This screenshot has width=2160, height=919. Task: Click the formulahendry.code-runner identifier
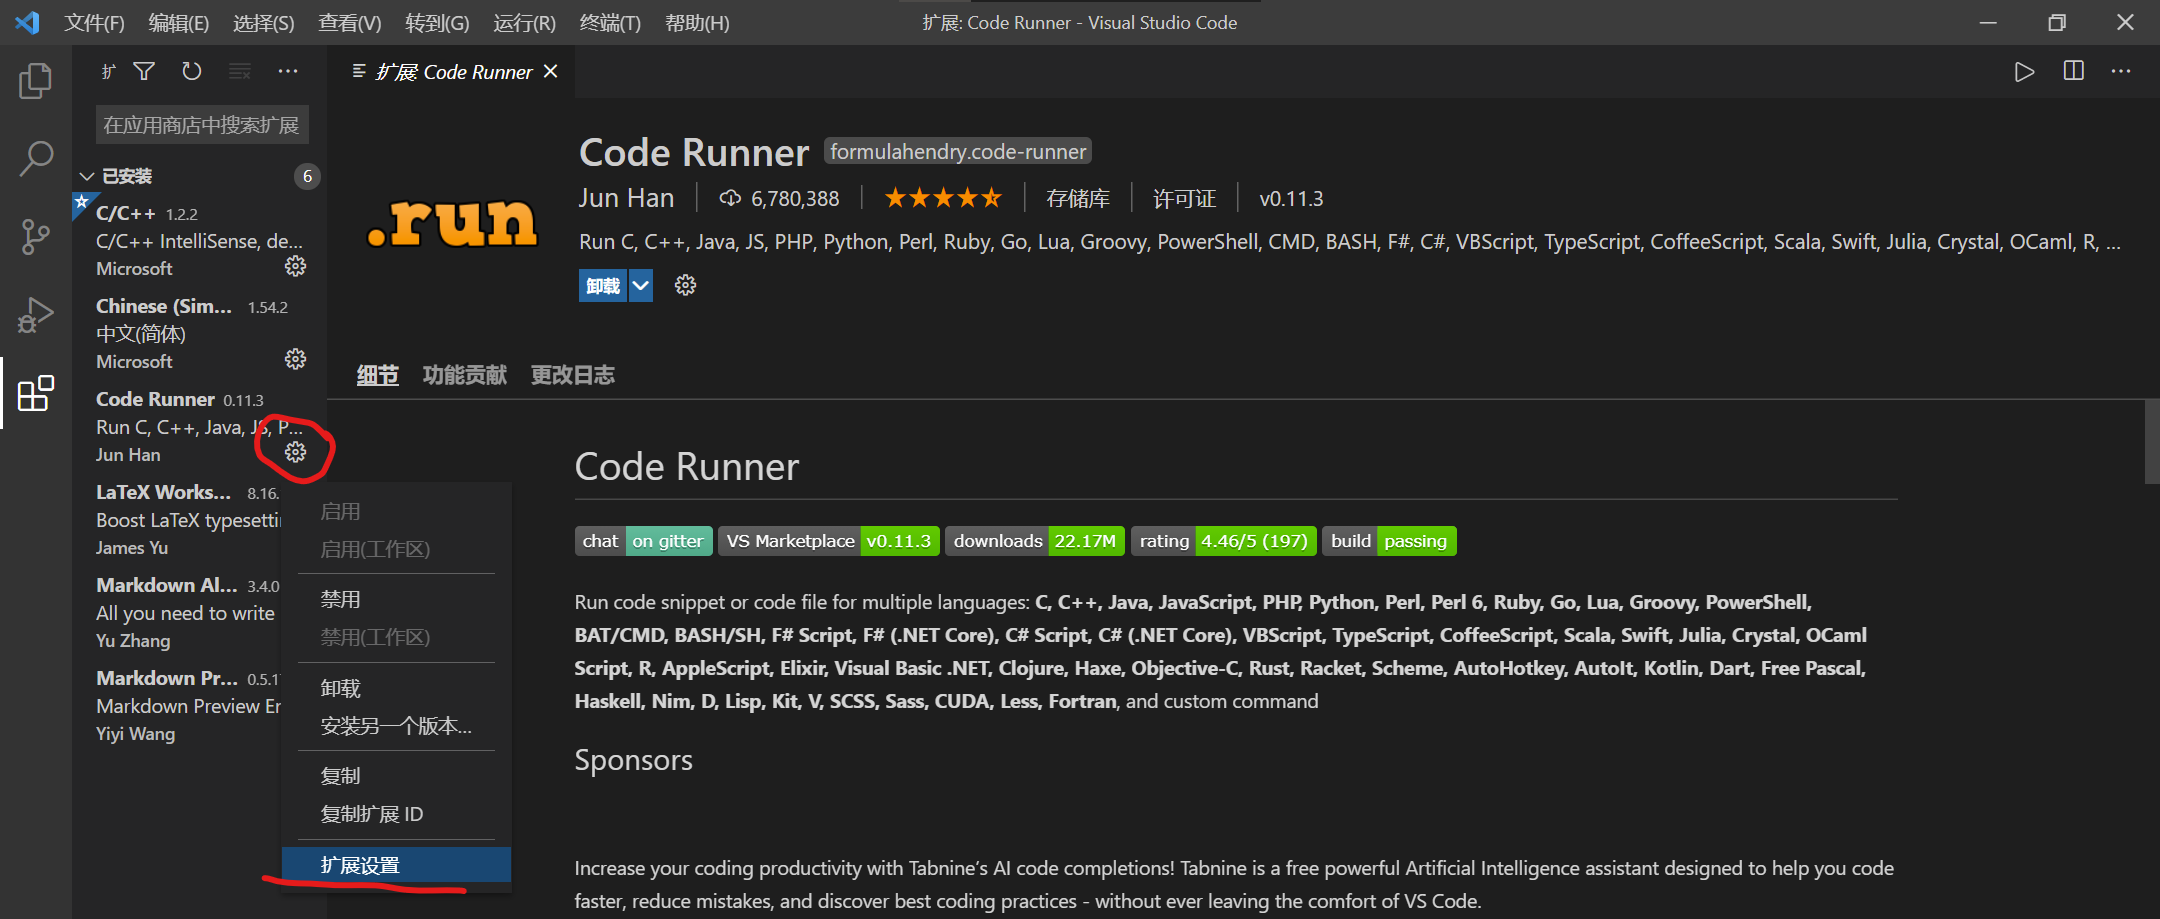[957, 151]
